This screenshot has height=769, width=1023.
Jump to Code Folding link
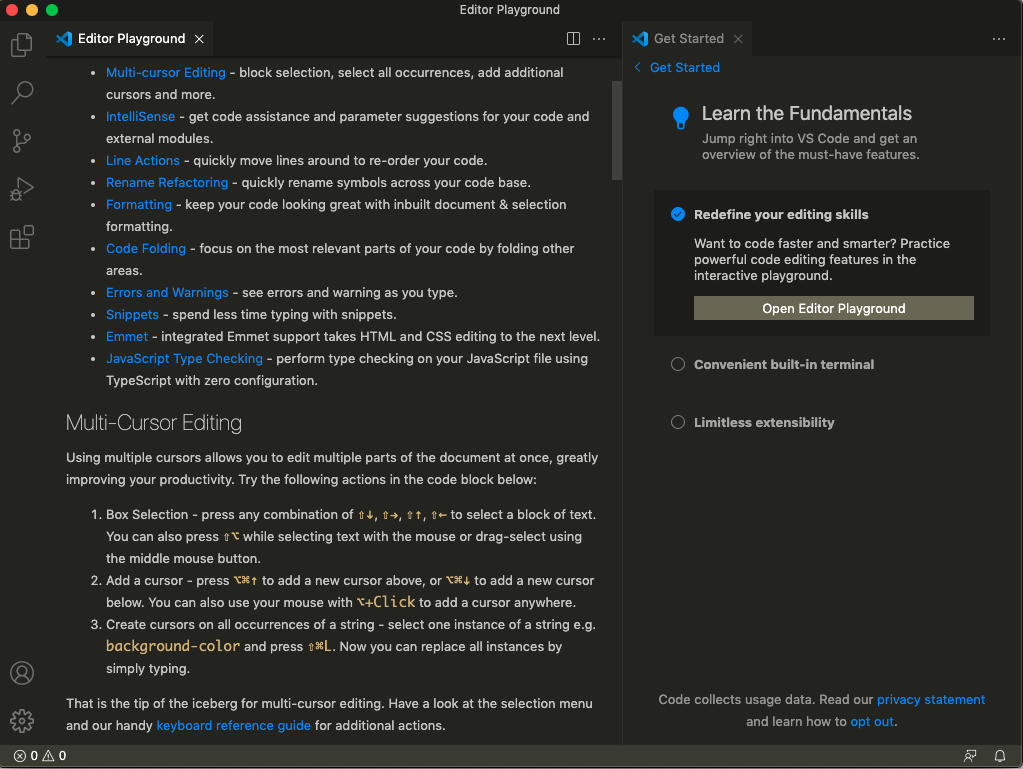[x=145, y=249]
